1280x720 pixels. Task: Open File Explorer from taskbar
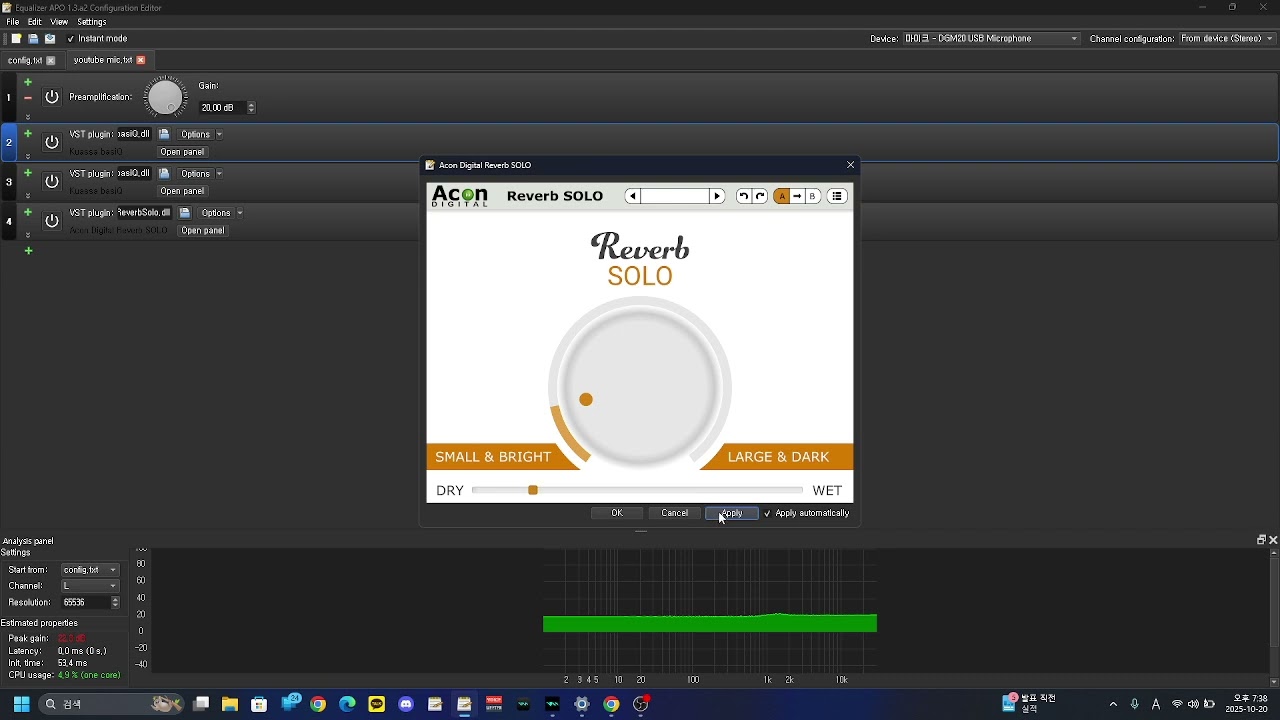[230, 704]
